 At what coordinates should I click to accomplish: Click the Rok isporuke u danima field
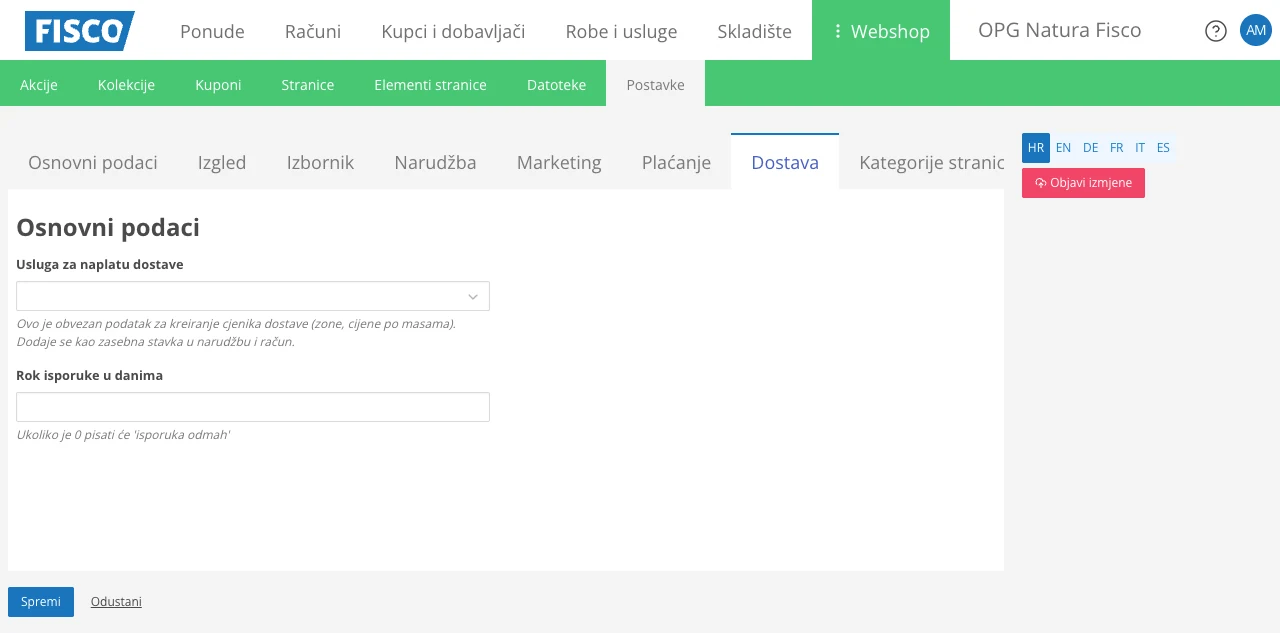point(252,406)
